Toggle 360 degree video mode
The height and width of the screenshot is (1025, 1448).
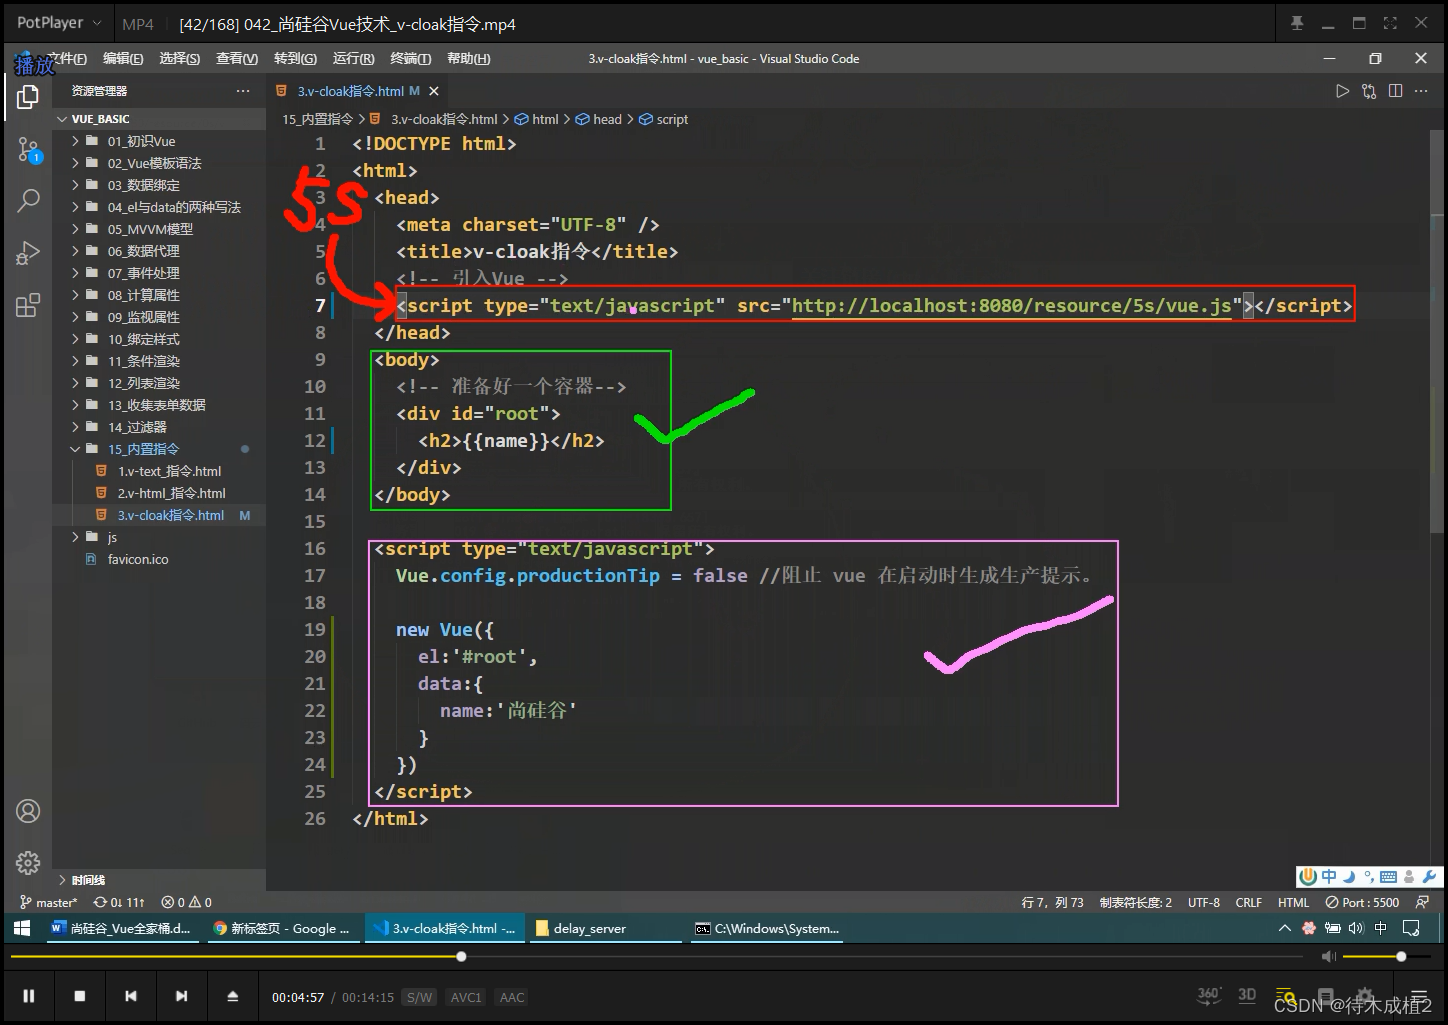[1209, 995]
